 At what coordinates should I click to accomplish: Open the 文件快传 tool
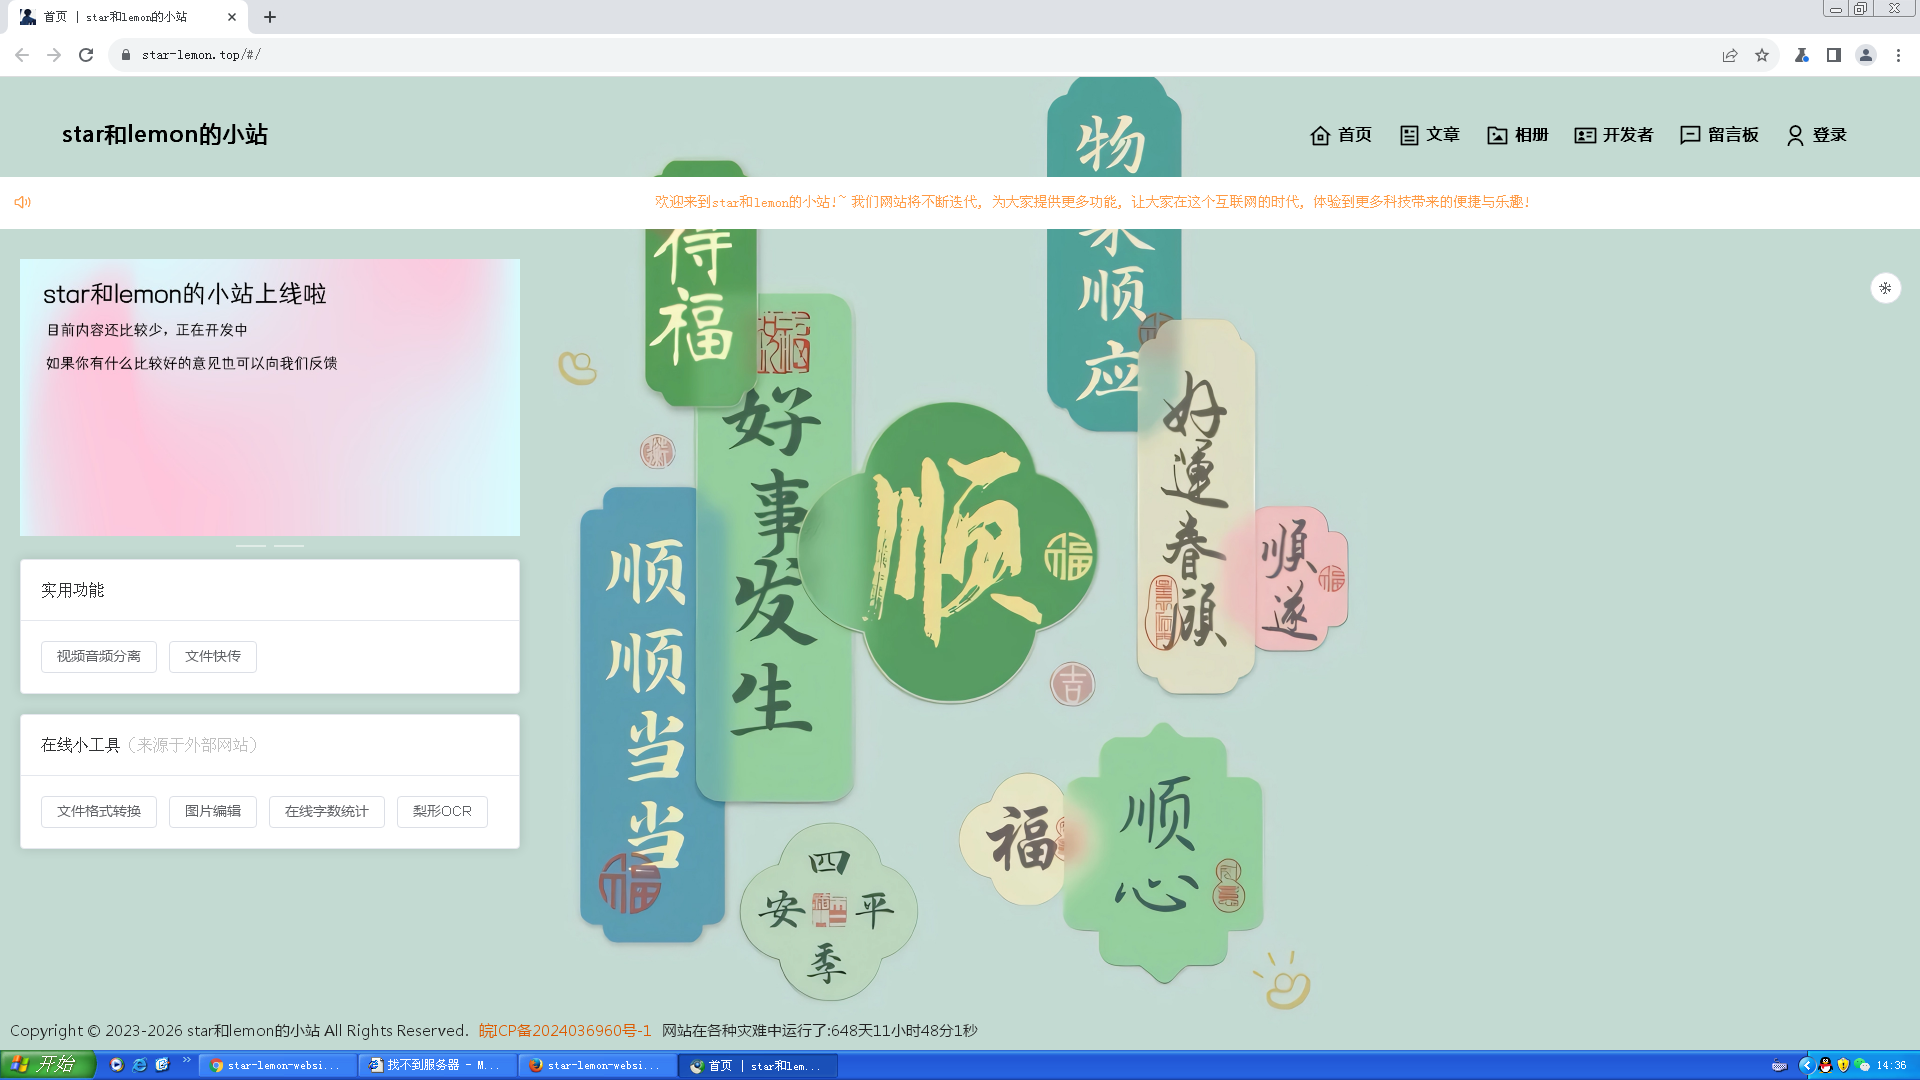tap(213, 657)
